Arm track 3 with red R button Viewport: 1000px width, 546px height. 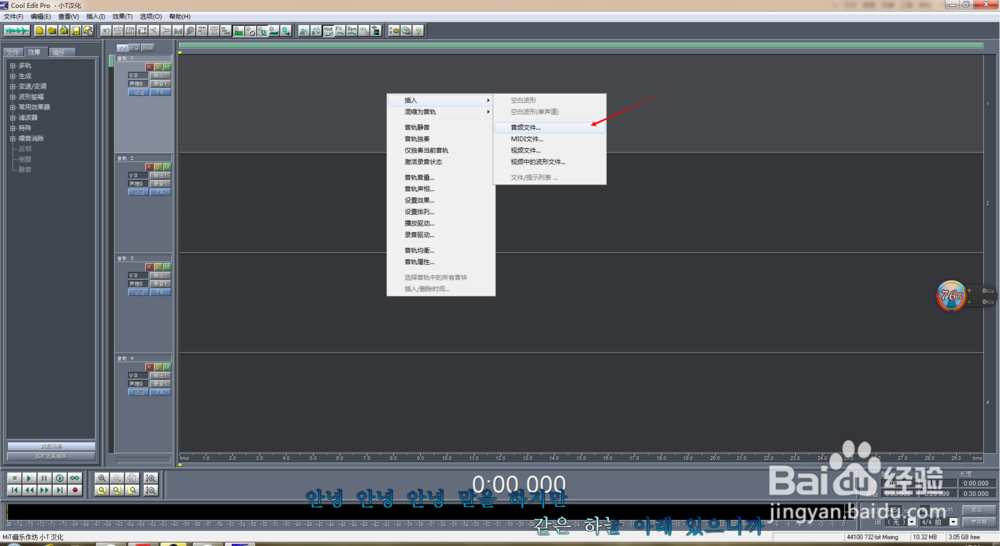[149, 267]
